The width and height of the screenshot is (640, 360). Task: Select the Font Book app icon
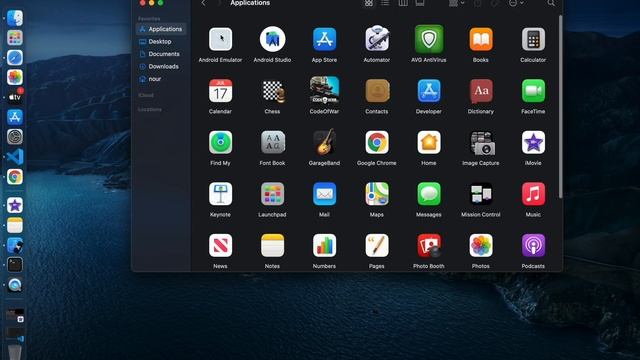click(x=273, y=142)
